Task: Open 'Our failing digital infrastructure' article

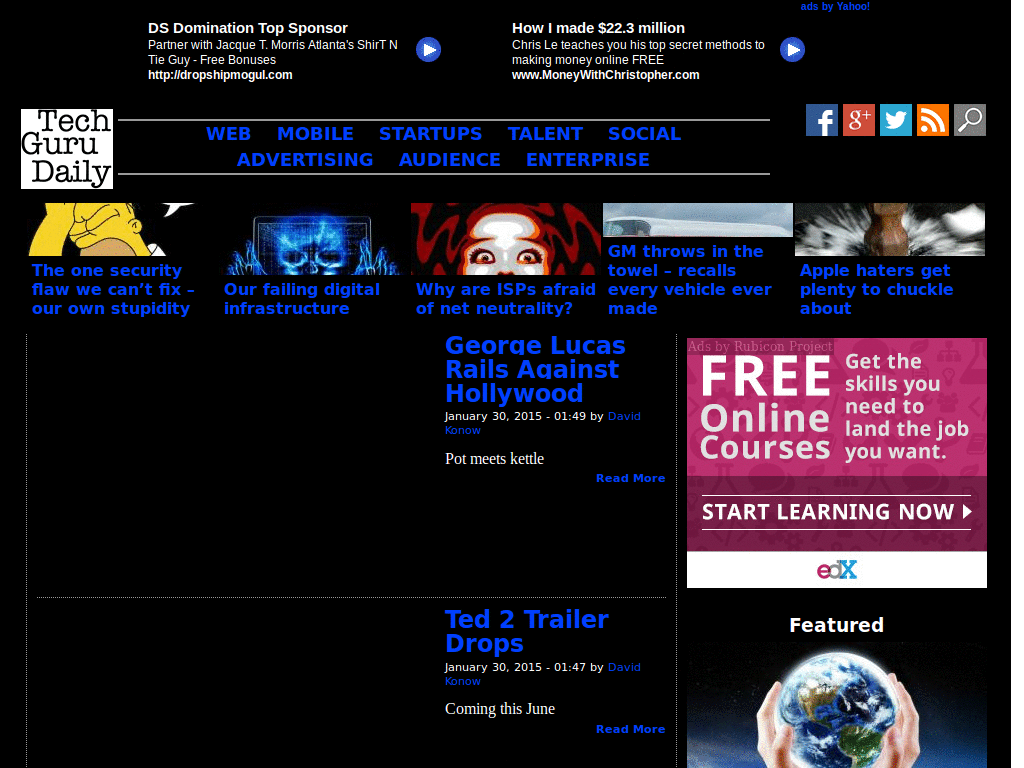Action: tap(302, 299)
